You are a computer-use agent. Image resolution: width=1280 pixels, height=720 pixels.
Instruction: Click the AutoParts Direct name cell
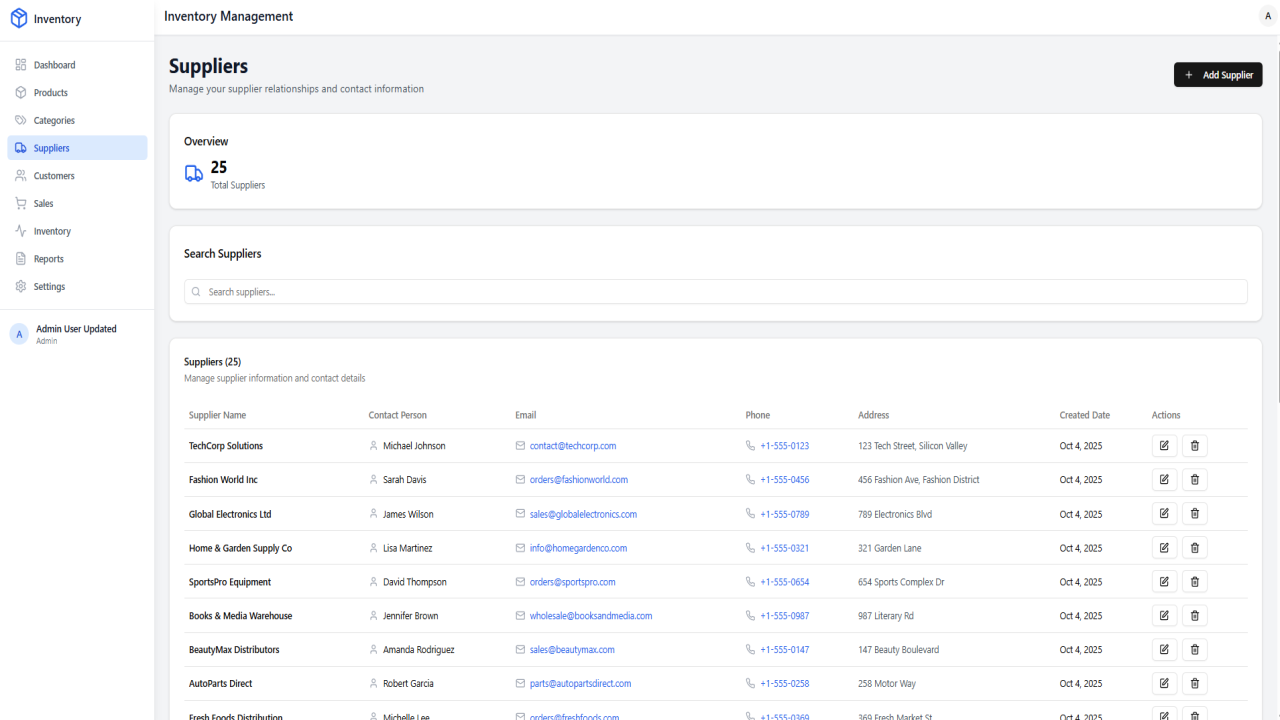pos(221,684)
